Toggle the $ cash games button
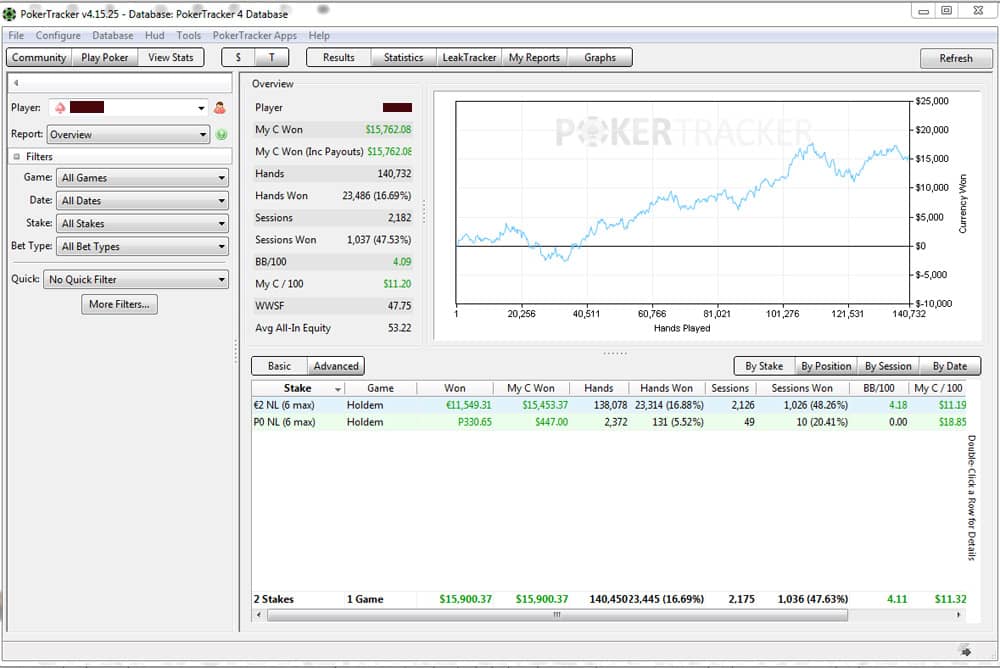Image resolution: width=1000 pixels, height=668 pixels. (238, 57)
